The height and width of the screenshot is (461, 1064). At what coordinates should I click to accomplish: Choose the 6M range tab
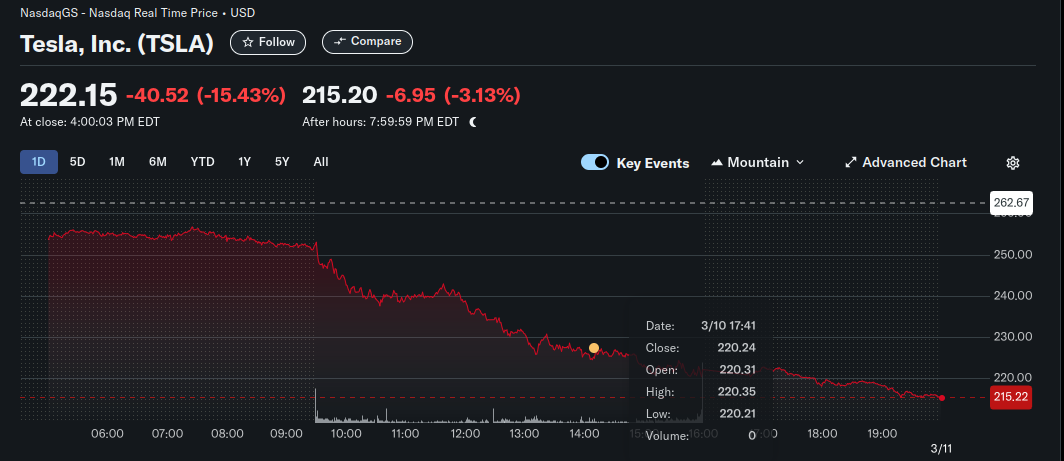[x=158, y=162]
